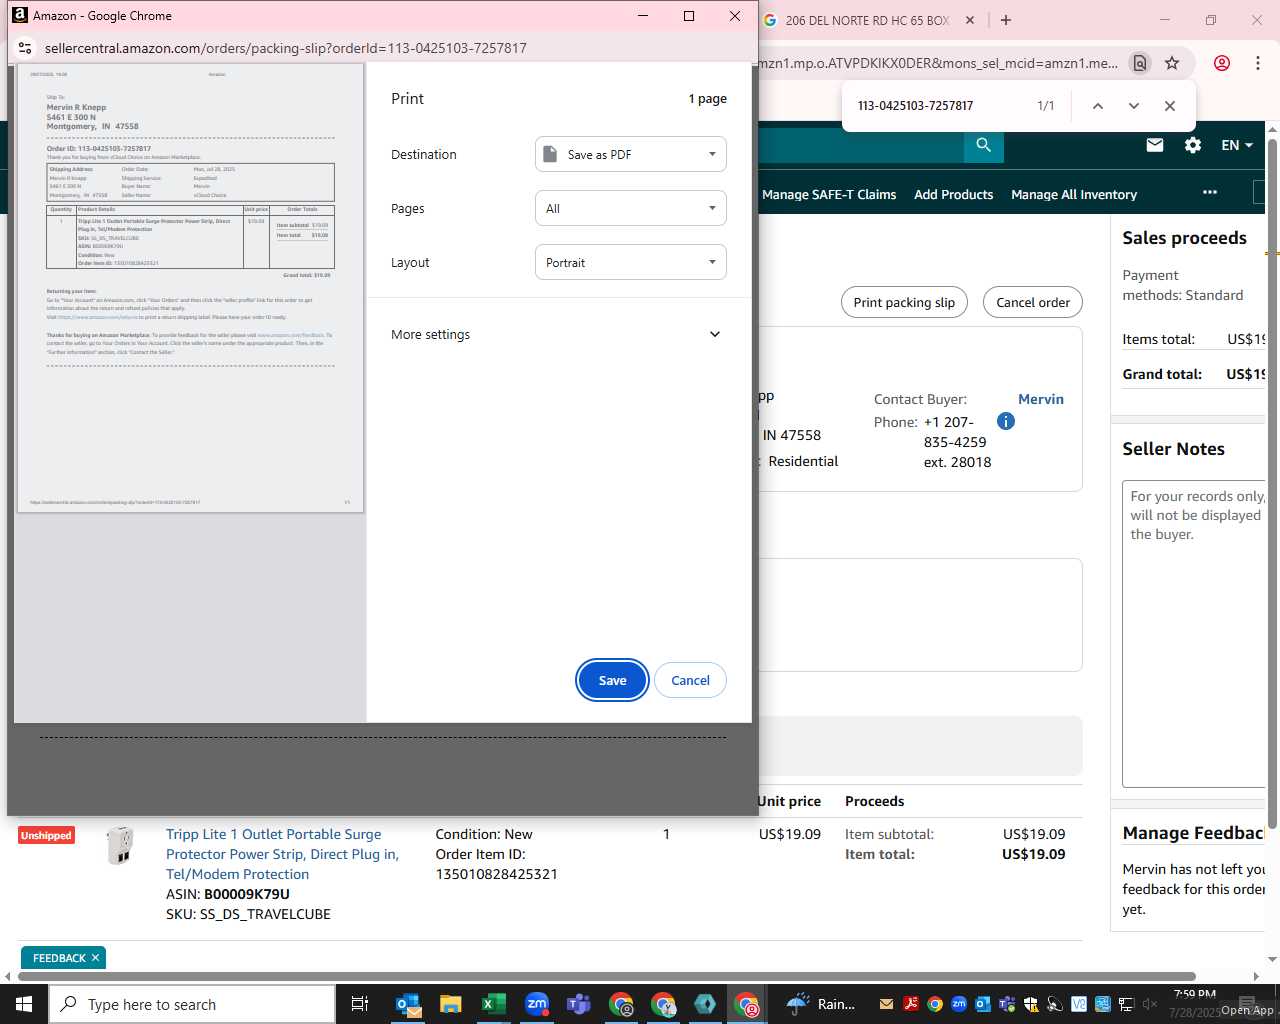Open Add Products menu item
Screen dimensions: 1280x1024
pos(953,194)
